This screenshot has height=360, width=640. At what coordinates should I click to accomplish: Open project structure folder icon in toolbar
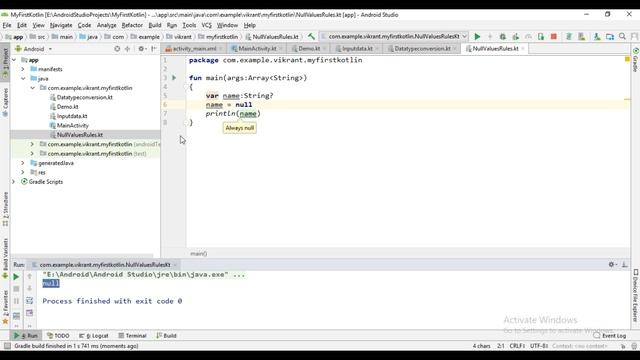(610, 37)
